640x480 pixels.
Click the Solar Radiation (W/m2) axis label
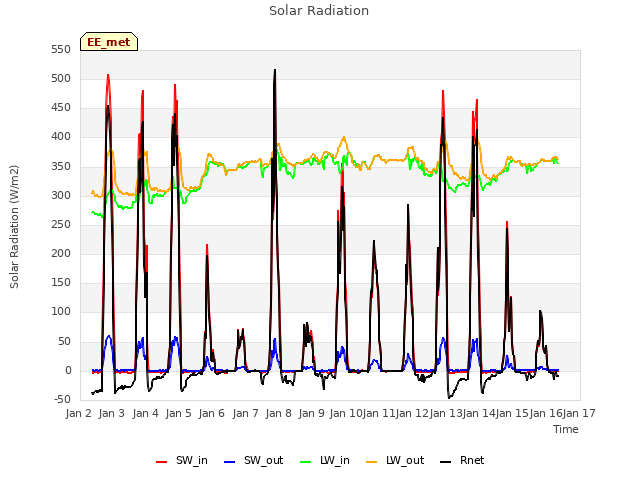(x=14, y=227)
